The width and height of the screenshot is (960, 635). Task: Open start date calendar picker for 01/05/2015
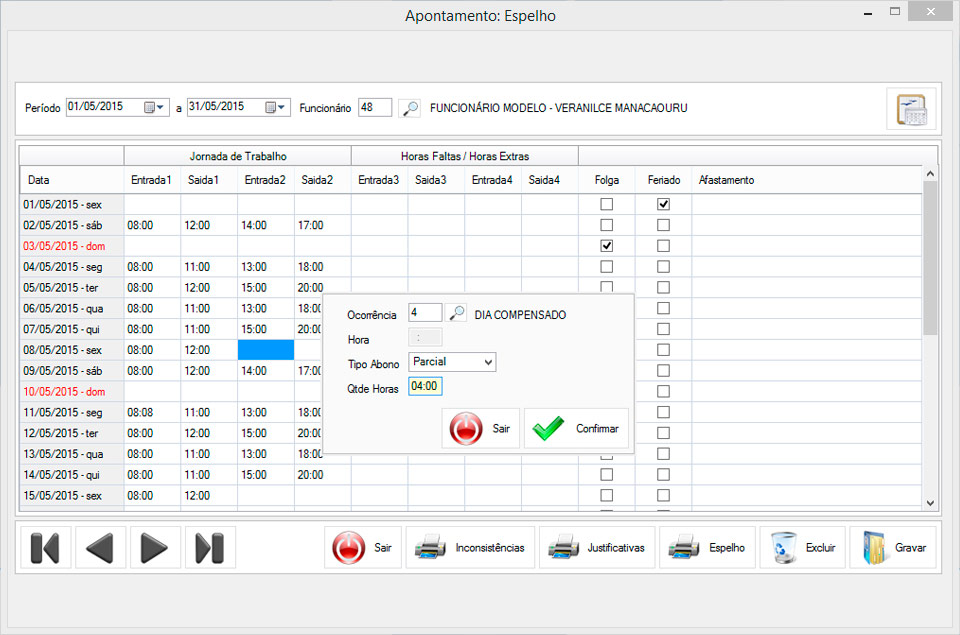pos(154,107)
